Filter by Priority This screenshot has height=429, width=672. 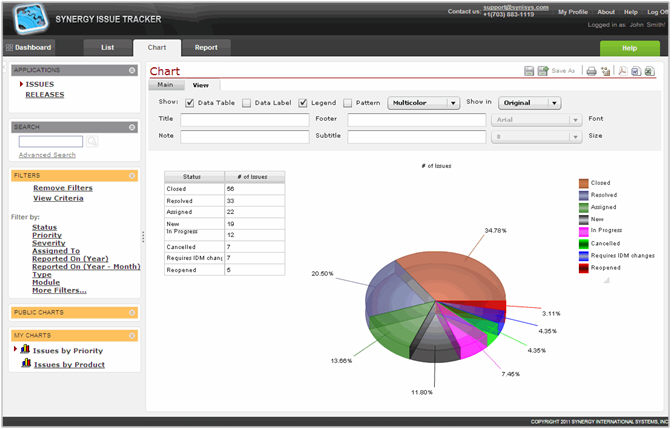[x=47, y=235]
